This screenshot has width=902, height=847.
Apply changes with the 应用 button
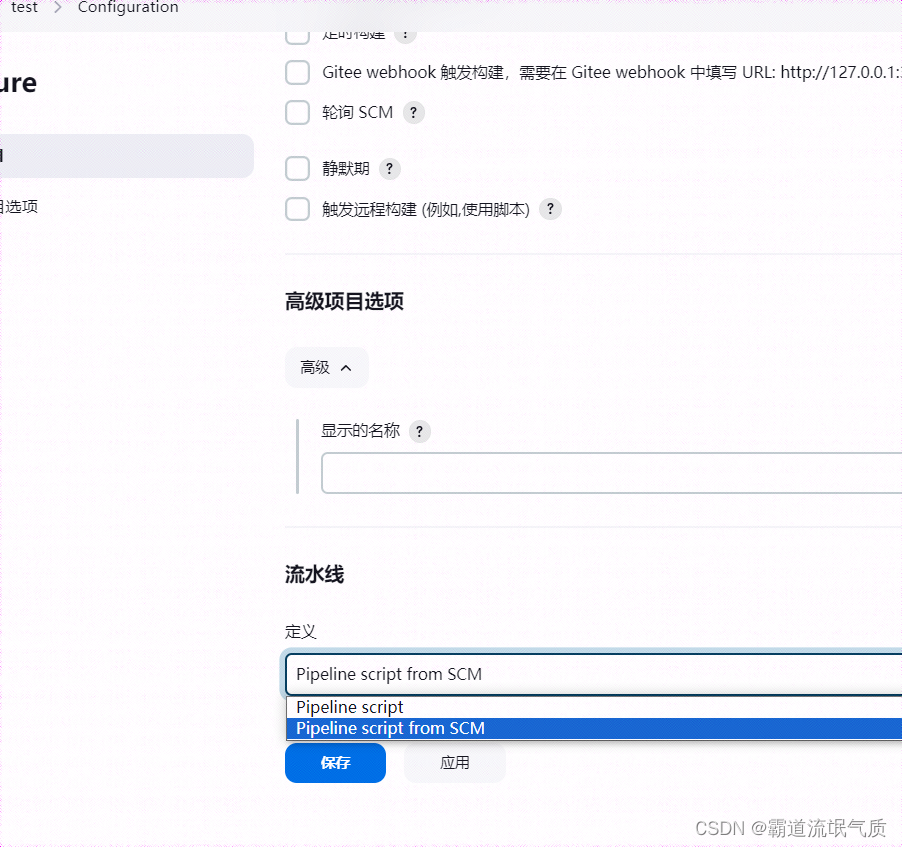click(454, 763)
